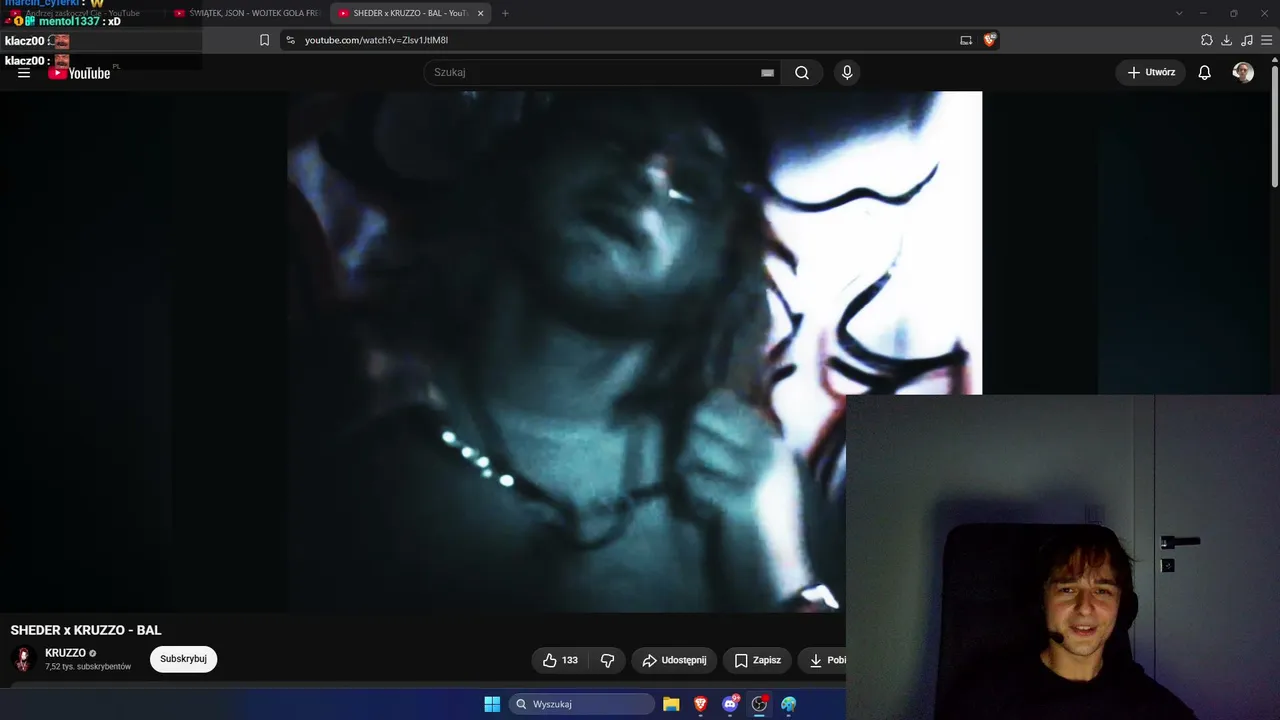The width and height of the screenshot is (1280, 720).
Task: Open Brave browser from the taskbar
Action: point(700,704)
